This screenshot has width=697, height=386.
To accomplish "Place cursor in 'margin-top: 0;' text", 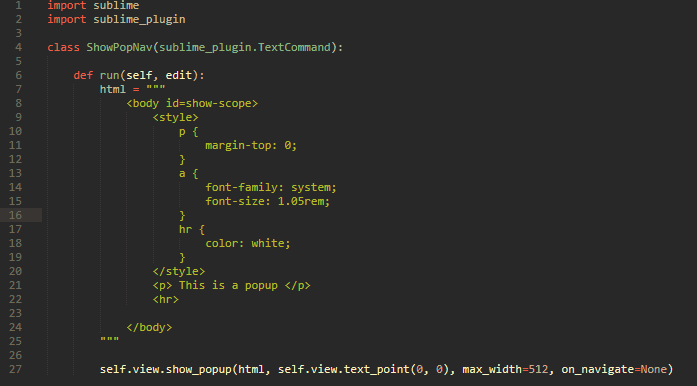I will 251,145.
